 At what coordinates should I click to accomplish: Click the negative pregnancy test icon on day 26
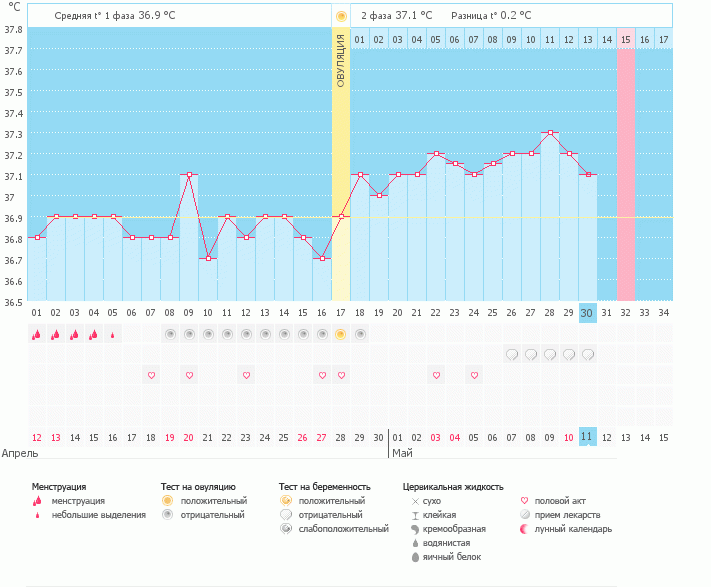click(x=512, y=354)
